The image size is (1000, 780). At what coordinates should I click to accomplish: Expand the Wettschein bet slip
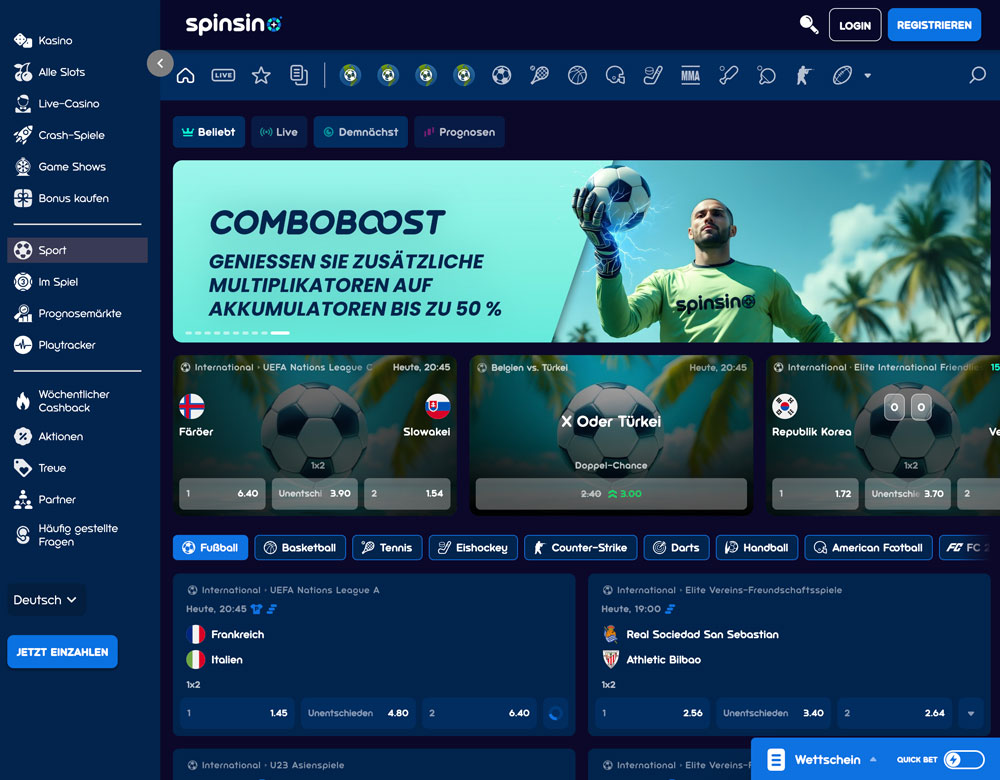click(x=823, y=759)
